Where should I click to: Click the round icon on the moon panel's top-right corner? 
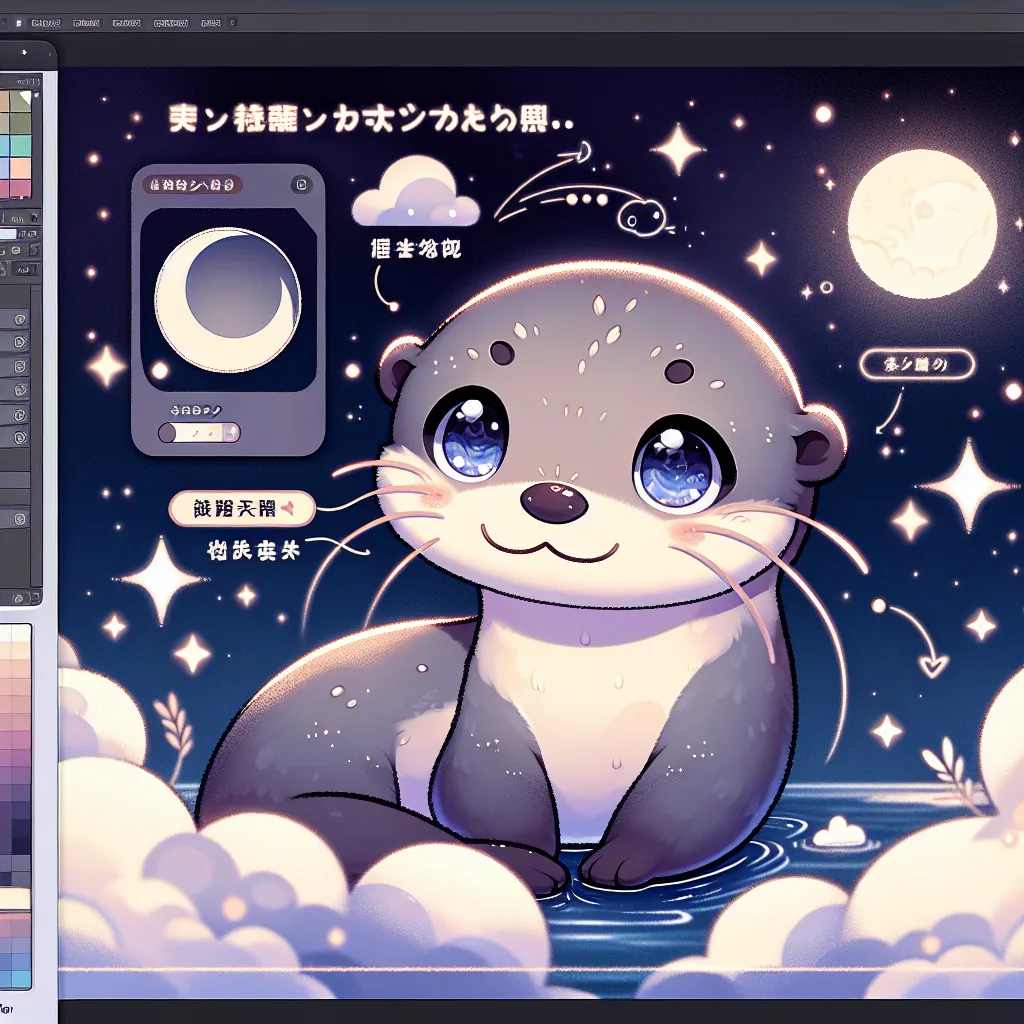[301, 185]
